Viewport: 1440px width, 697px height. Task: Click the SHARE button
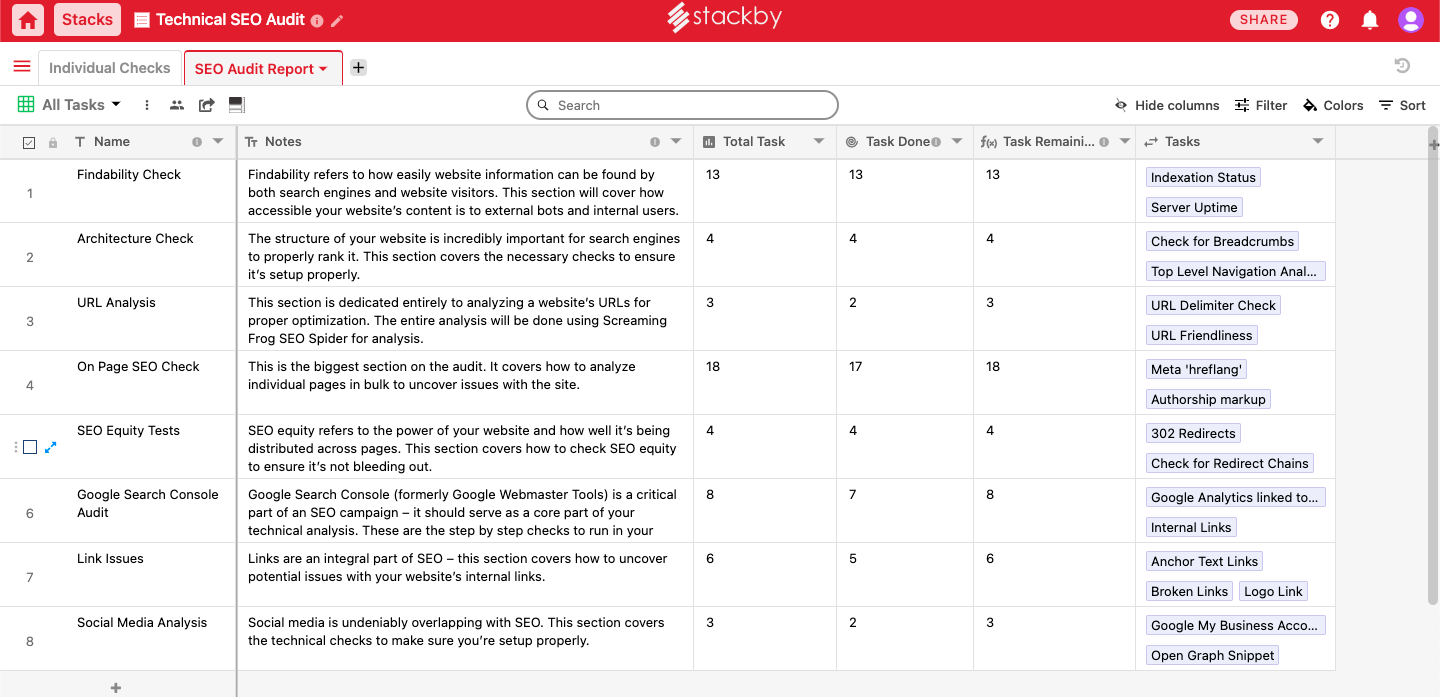(x=1264, y=19)
